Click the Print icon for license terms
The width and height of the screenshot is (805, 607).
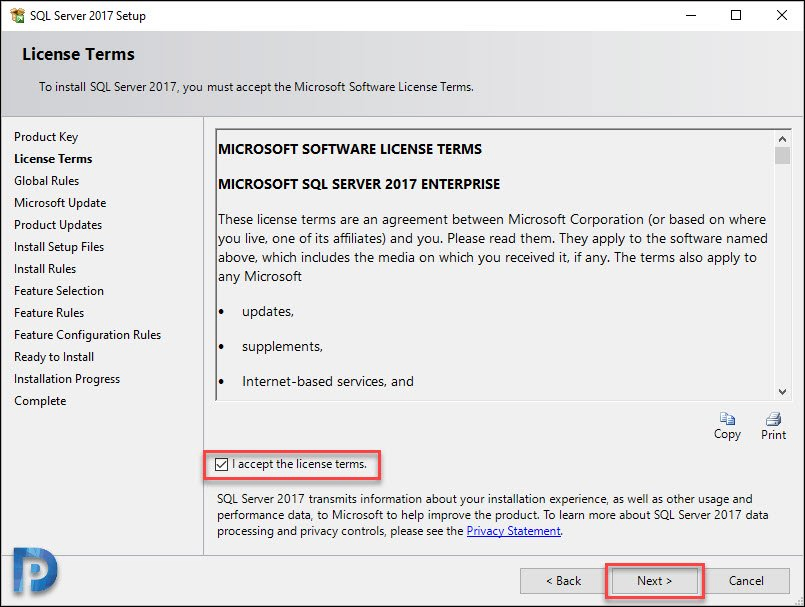[773, 419]
